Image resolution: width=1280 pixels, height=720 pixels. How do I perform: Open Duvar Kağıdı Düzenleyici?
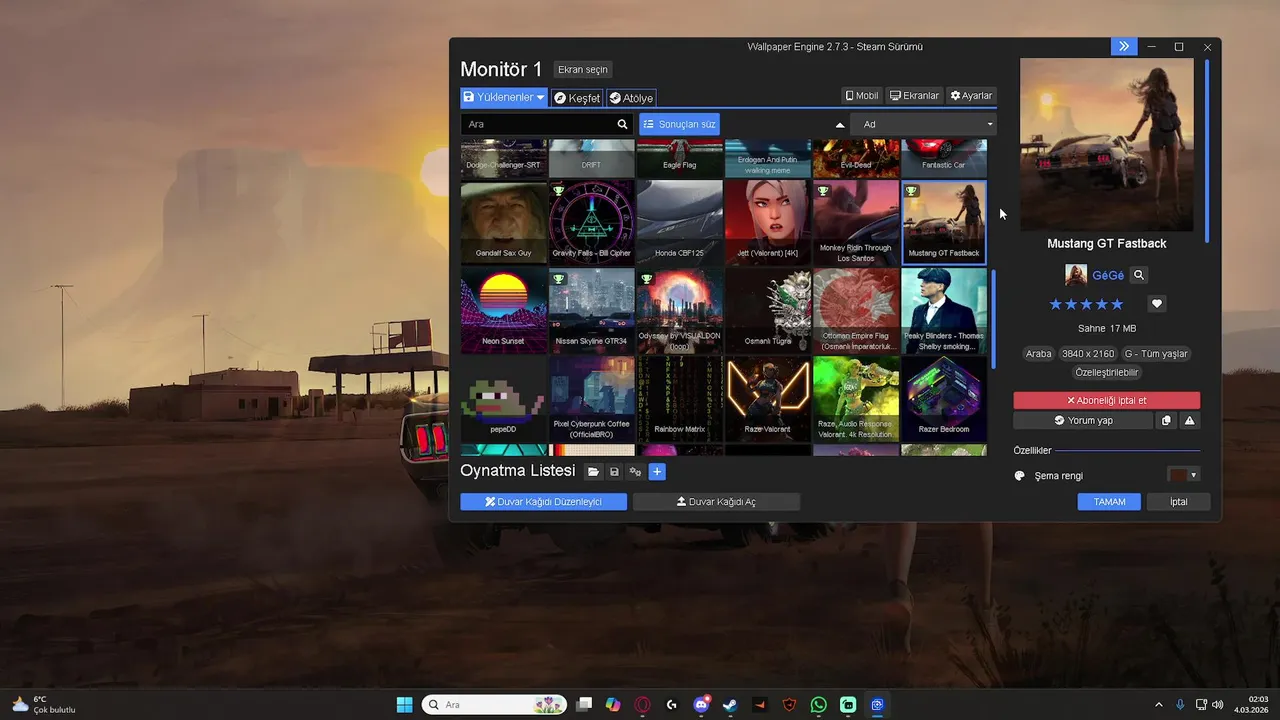coord(544,502)
